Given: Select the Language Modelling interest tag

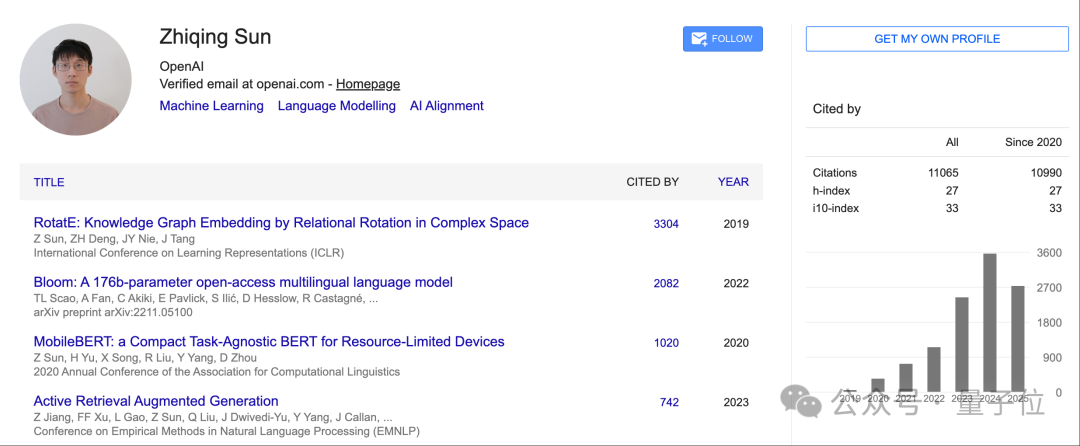Looking at the screenshot, I should coord(337,106).
